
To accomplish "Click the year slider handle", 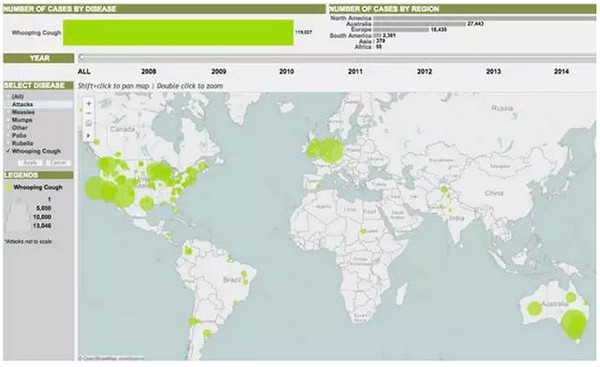I will 81,58.
